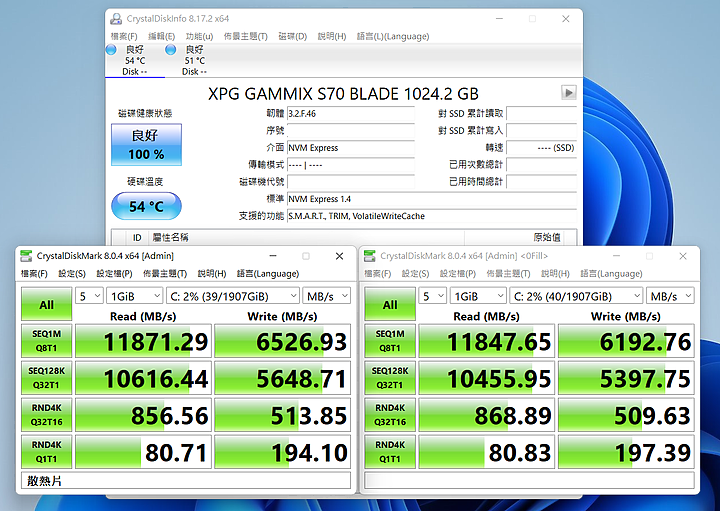This screenshot has width=720, height=511.
Task: Open 功能(u) menu in CrystalDiskInfo
Action: click(x=199, y=36)
